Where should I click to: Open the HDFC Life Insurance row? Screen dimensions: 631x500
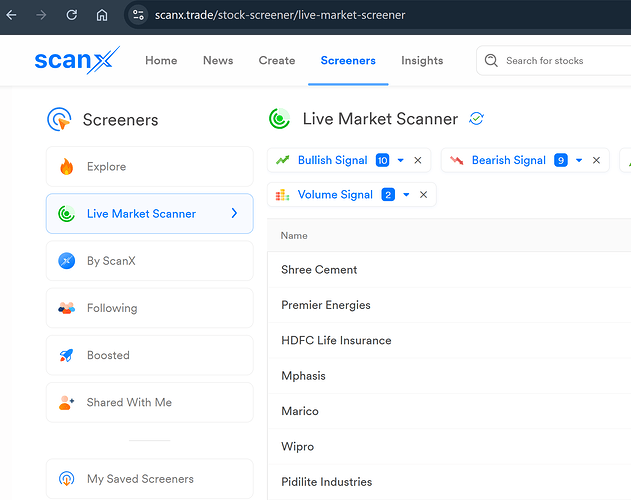point(449,341)
